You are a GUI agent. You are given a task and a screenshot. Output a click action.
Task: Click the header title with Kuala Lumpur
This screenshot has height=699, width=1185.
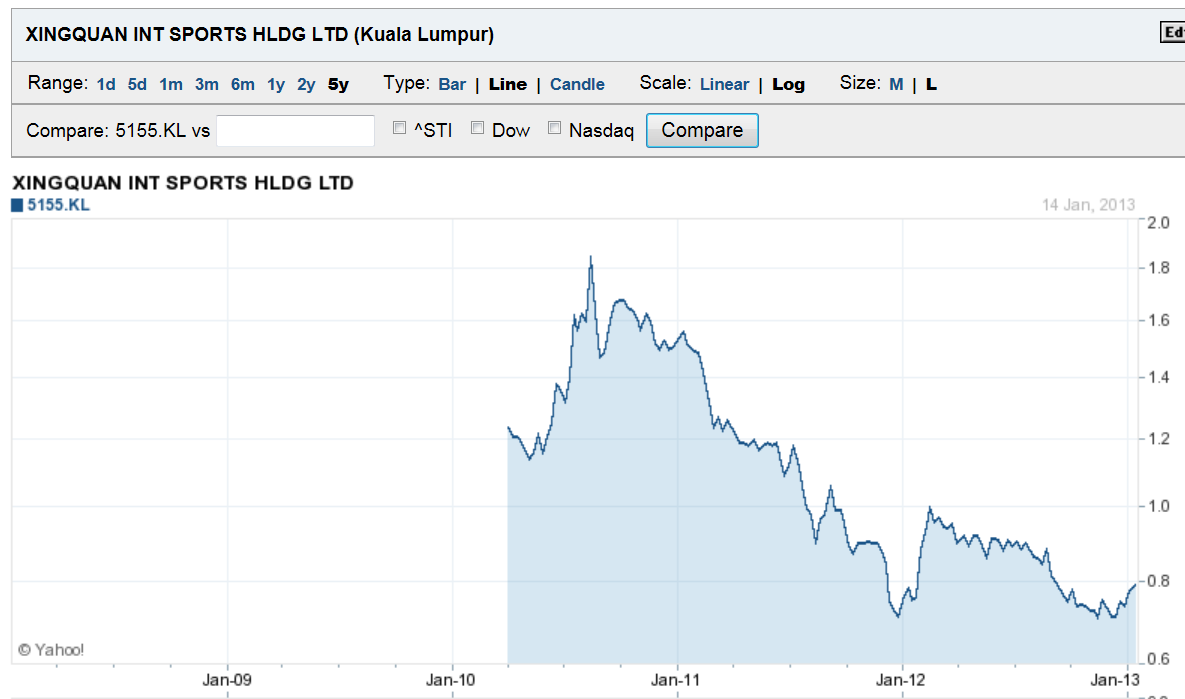coord(259,34)
